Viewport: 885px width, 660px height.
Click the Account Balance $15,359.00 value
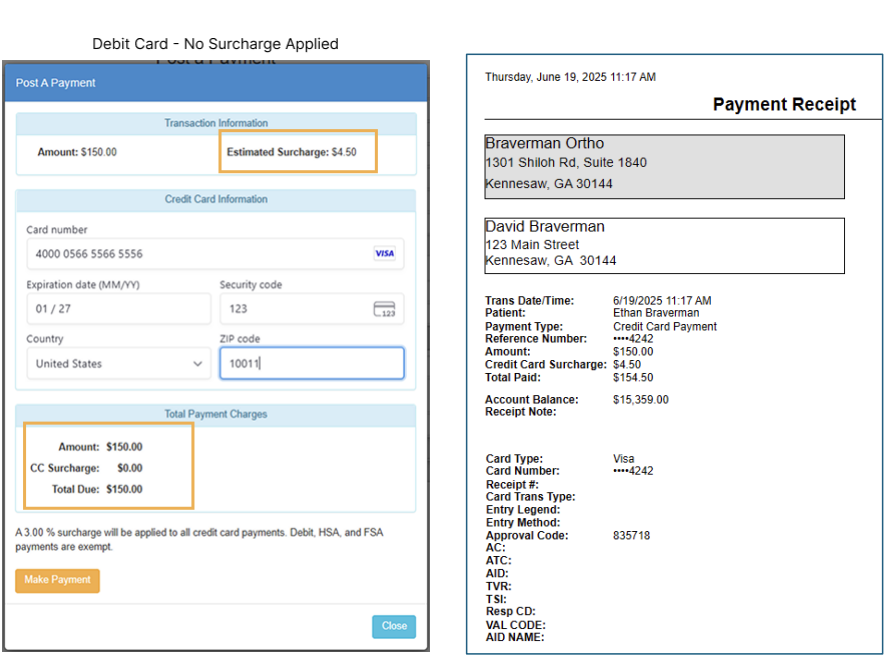(641, 400)
